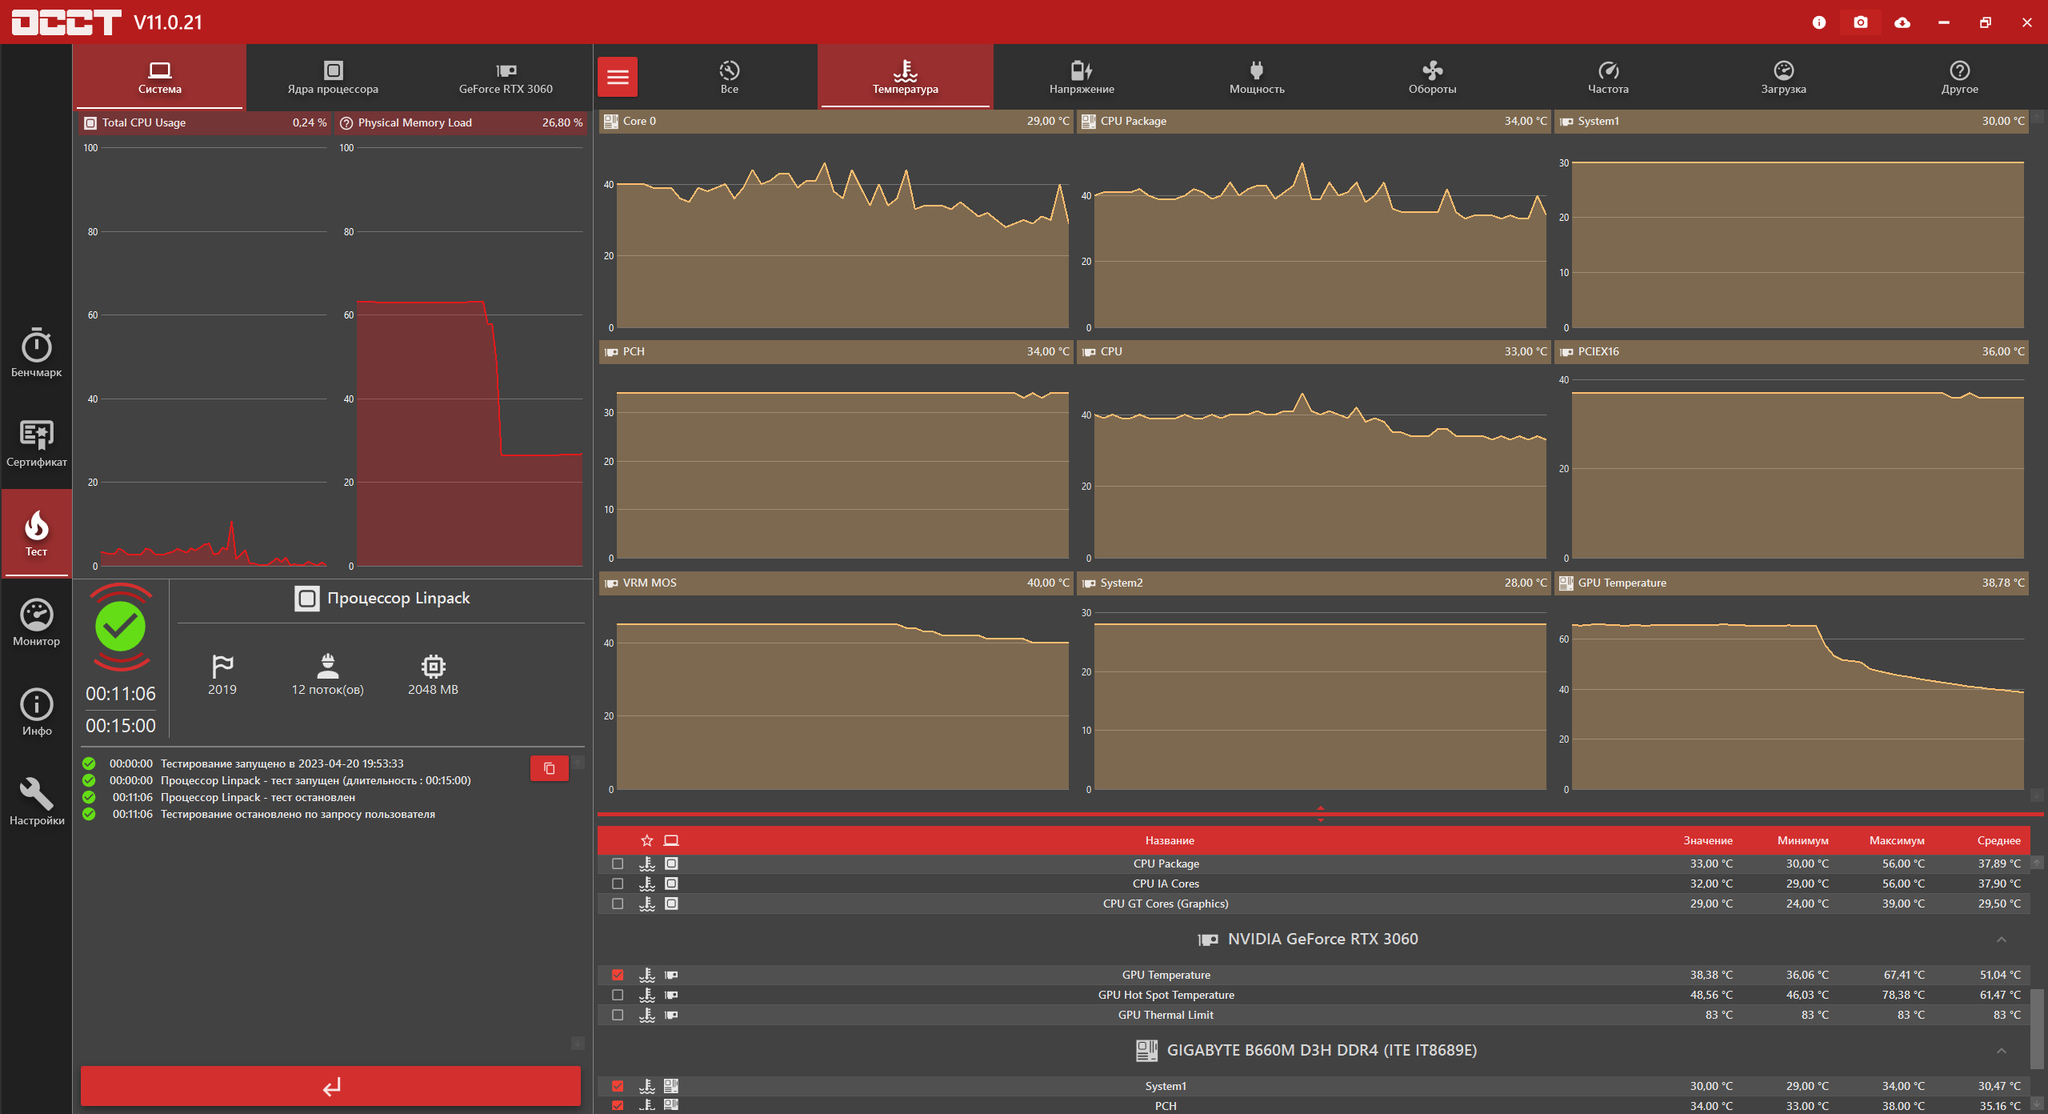Click the red hamburger menu button
Screen dimensions: 2048x1114
point(618,77)
